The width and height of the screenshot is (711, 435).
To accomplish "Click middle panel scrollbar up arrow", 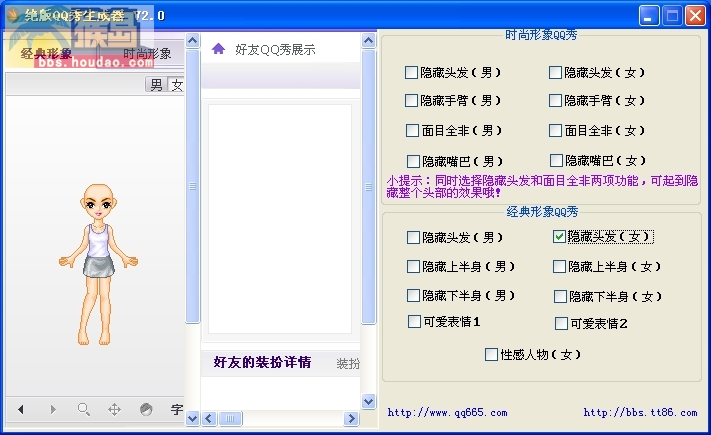I will (369, 41).
